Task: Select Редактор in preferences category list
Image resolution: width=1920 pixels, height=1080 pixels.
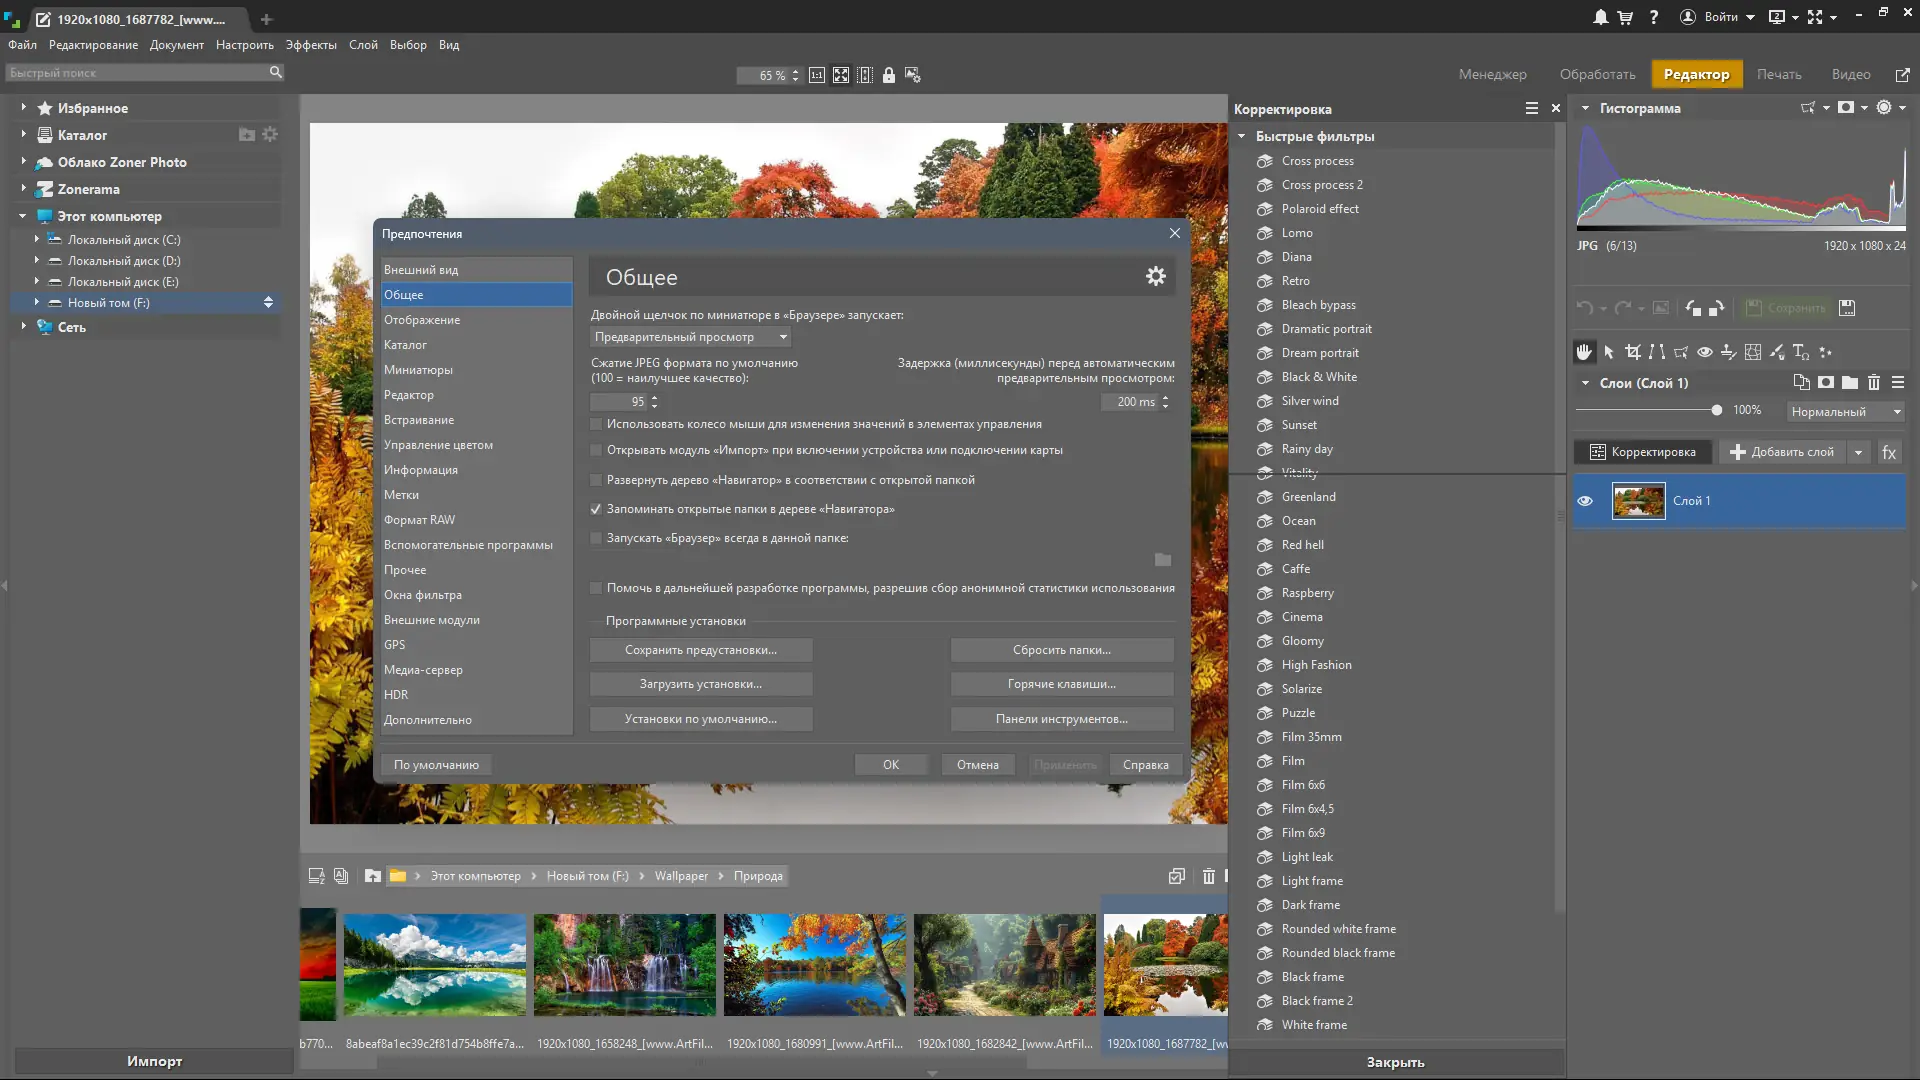Action: point(409,395)
